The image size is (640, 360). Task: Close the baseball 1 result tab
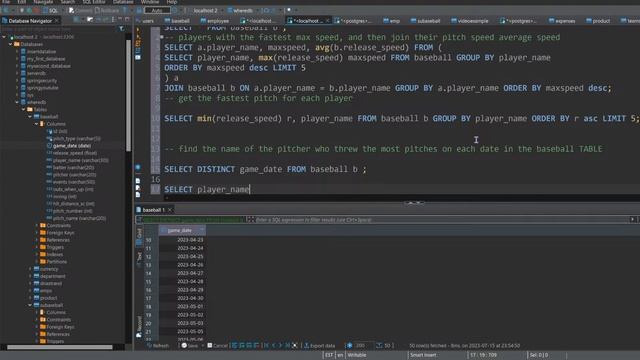click(x=170, y=210)
